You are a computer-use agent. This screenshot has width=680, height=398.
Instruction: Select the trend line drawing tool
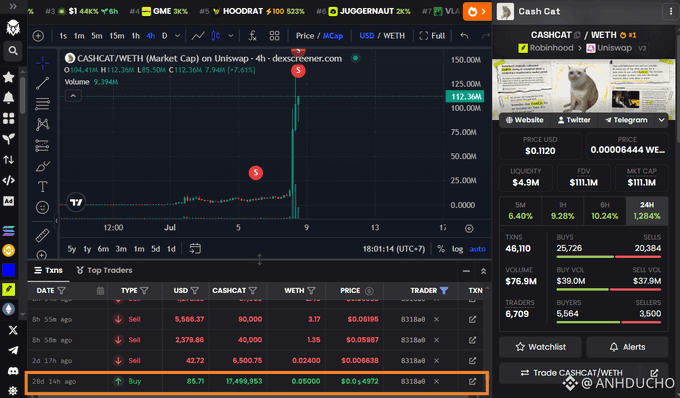(x=42, y=83)
